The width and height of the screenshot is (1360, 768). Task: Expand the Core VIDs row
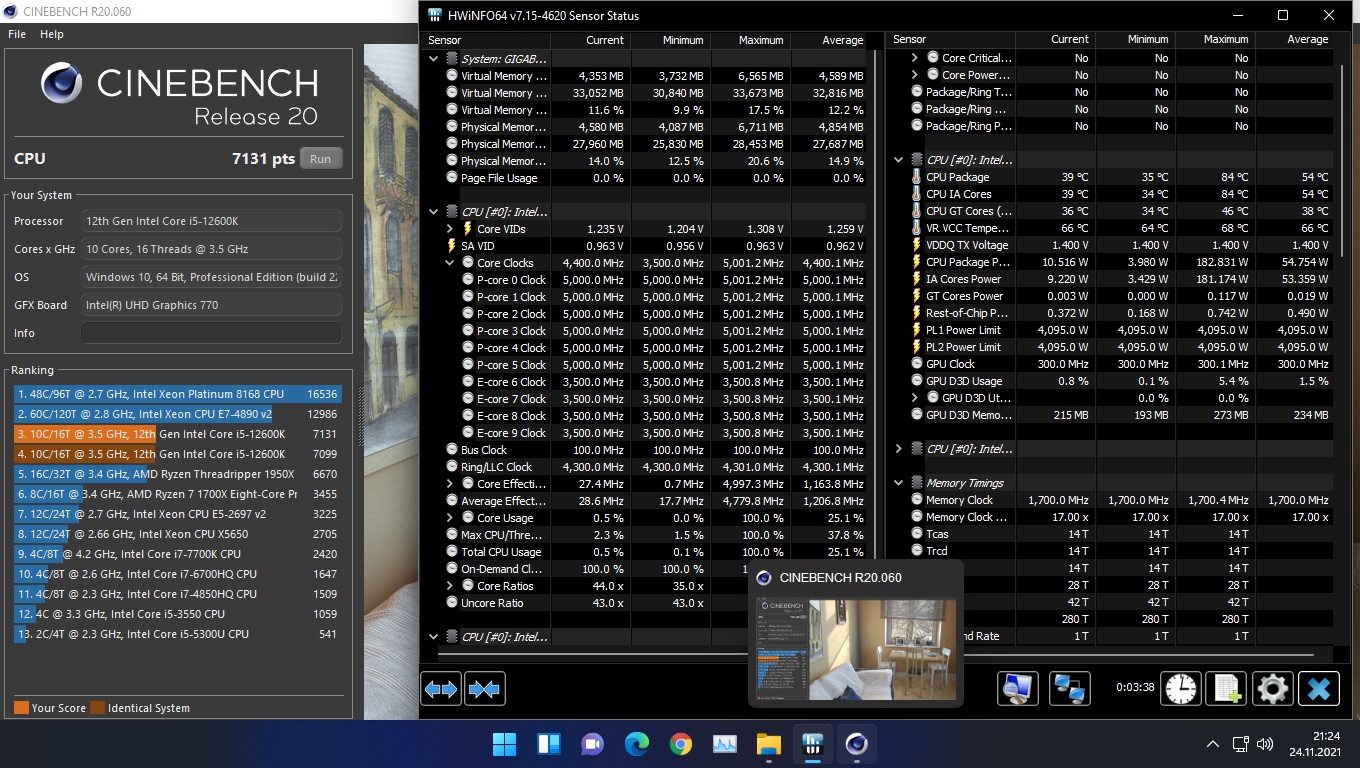[x=450, y=229]
